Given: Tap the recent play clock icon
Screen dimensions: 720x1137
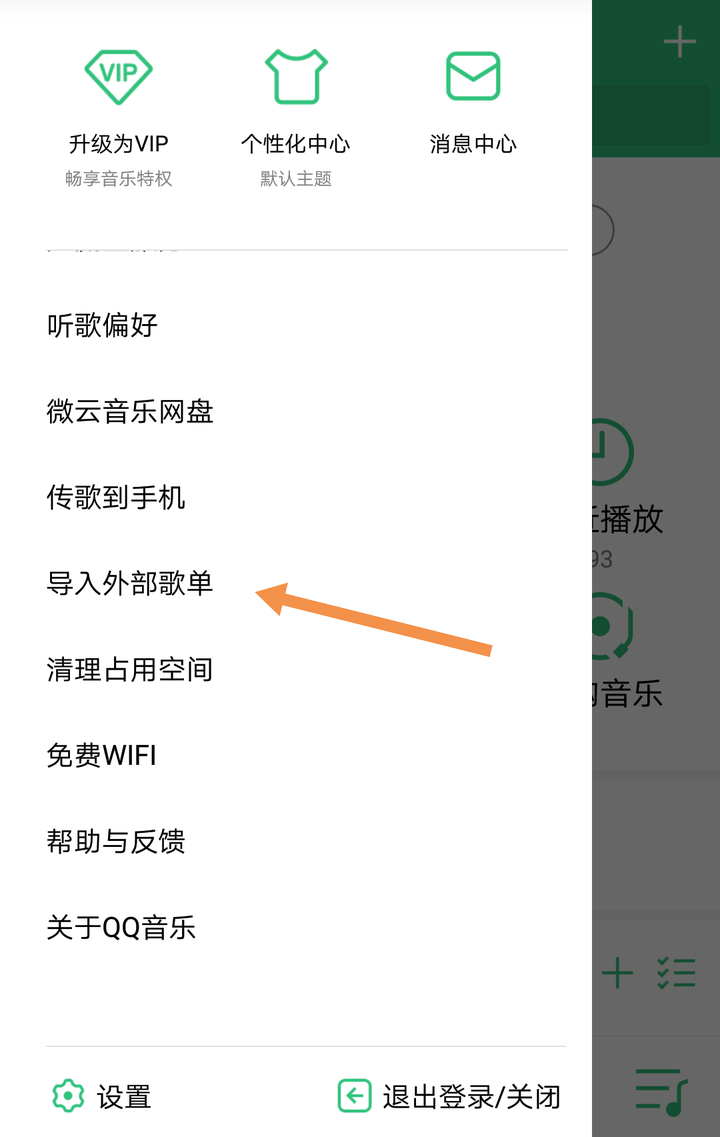Looking at the screenshot, I should (x=613, y=452).
